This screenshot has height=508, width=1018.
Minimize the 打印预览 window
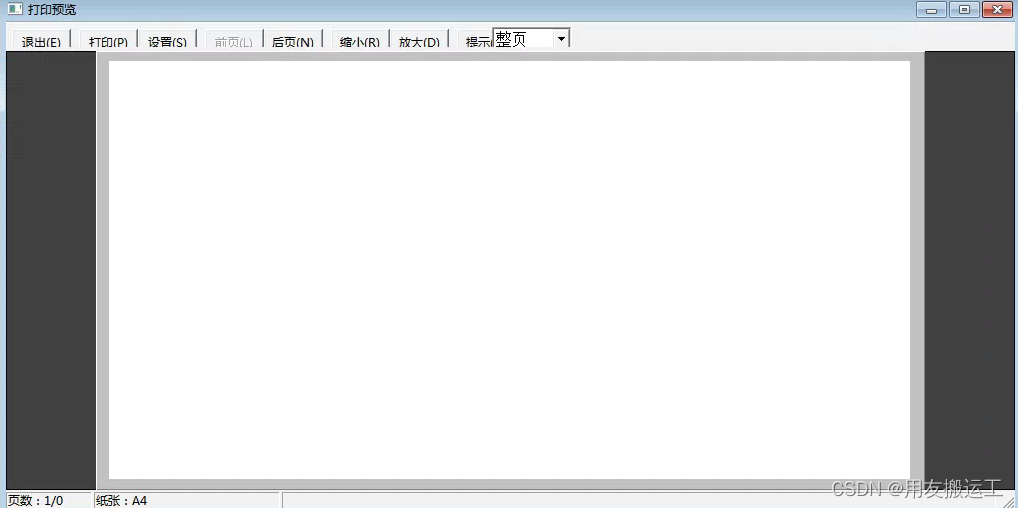pos(931,10)
